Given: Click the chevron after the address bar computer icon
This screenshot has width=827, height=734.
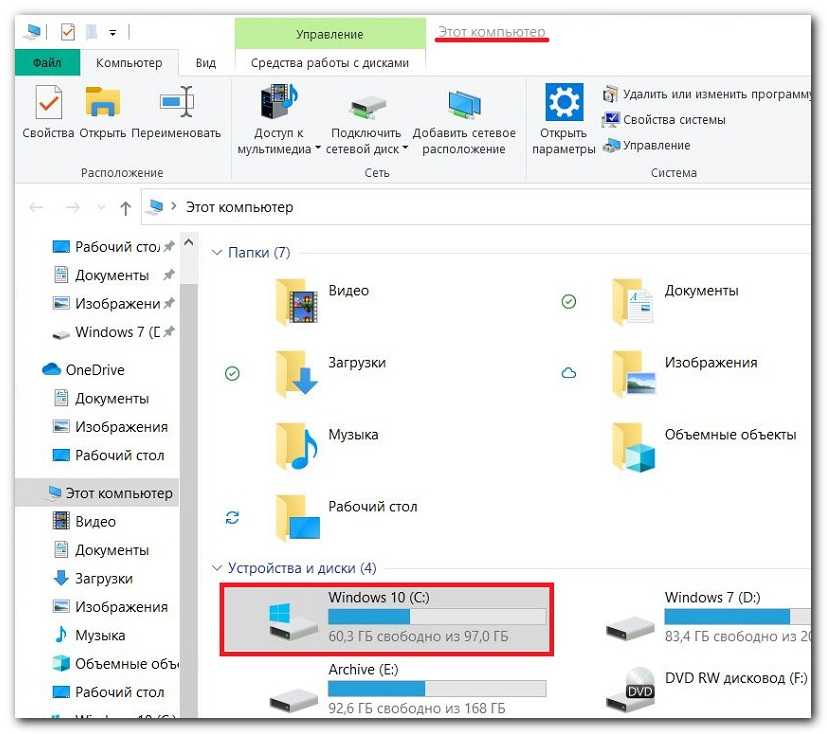Looking at the screenshot, I should (x=174, y=207).
